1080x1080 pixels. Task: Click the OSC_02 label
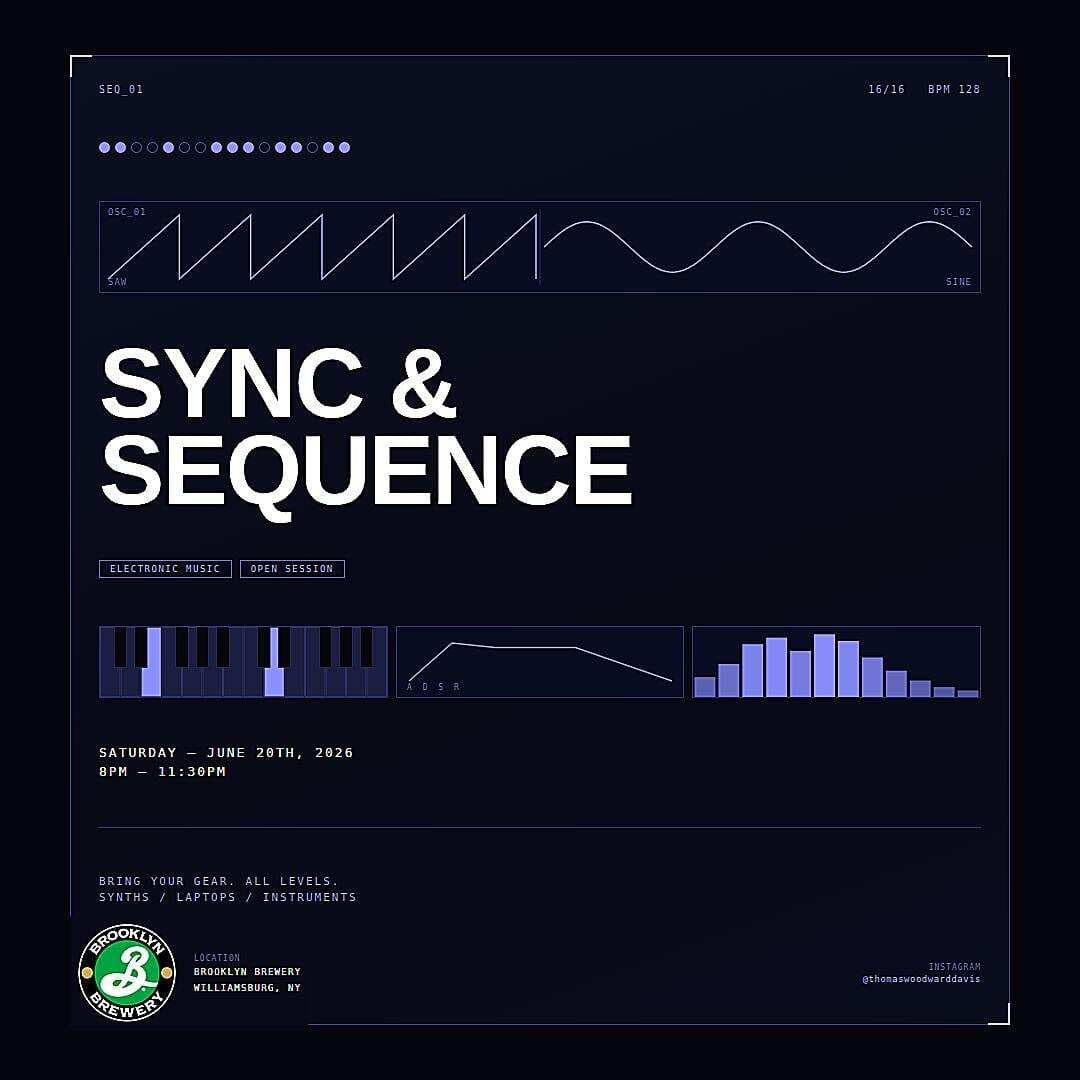(x=952, y=211)
